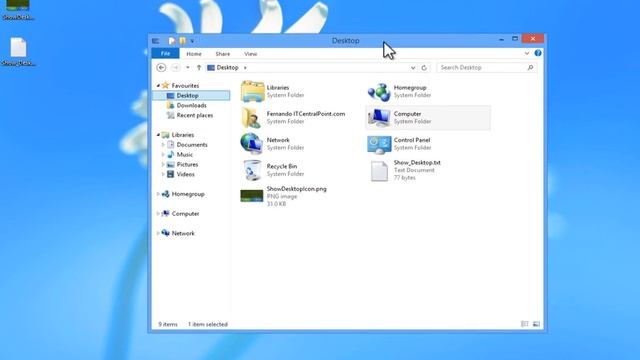
Task: Select the Network globe icon in file list
Action: [251, 143]
